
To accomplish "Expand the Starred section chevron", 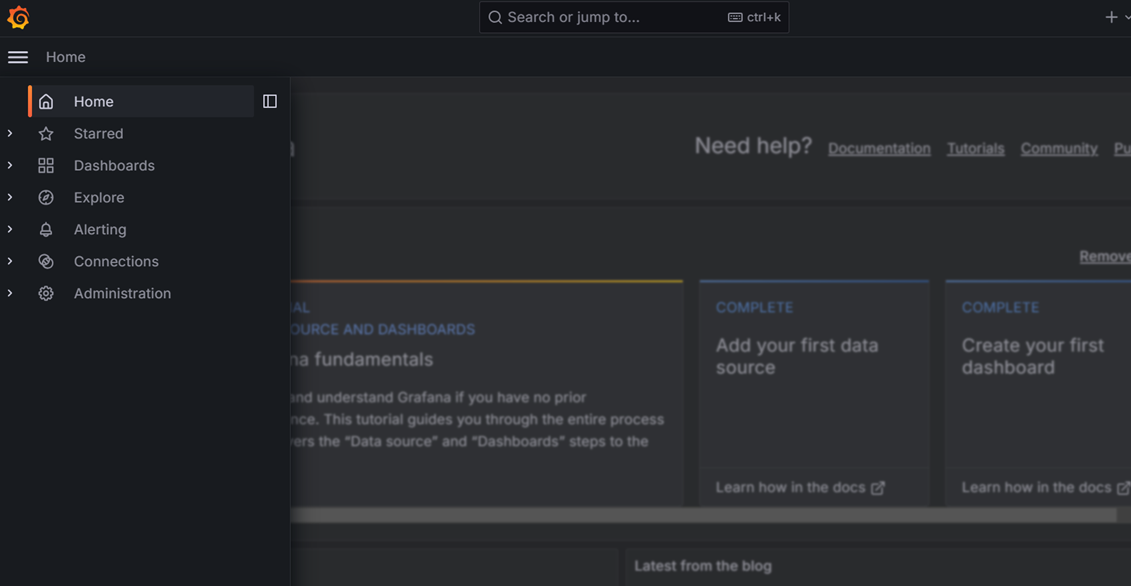I will point(10,133).
